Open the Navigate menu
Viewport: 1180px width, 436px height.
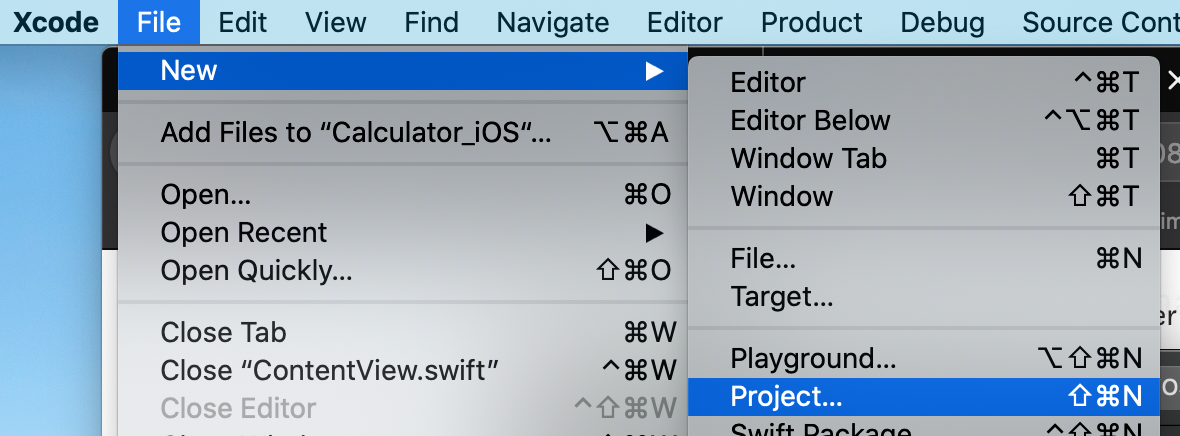point(552,22)
